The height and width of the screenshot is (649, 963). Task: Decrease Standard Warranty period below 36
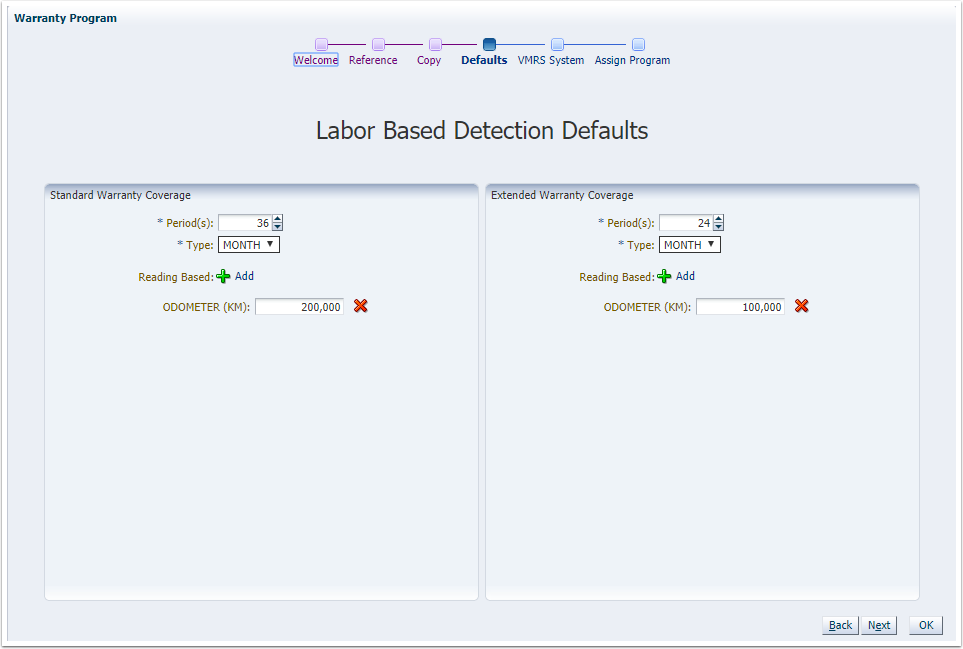278,227
